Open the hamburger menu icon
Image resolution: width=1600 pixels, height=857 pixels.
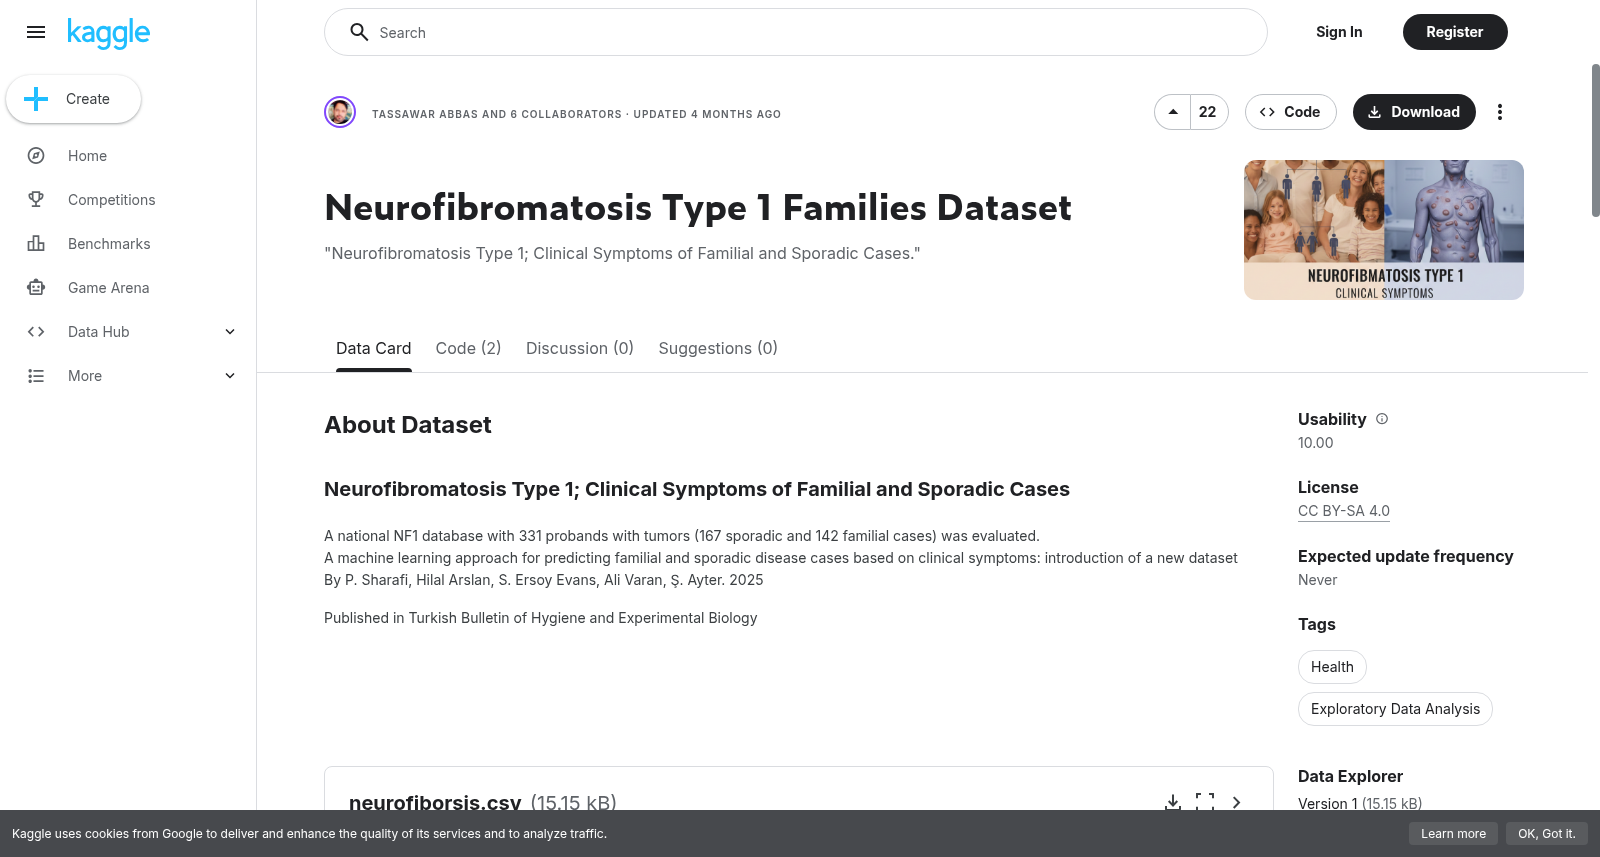pos(36,32)
